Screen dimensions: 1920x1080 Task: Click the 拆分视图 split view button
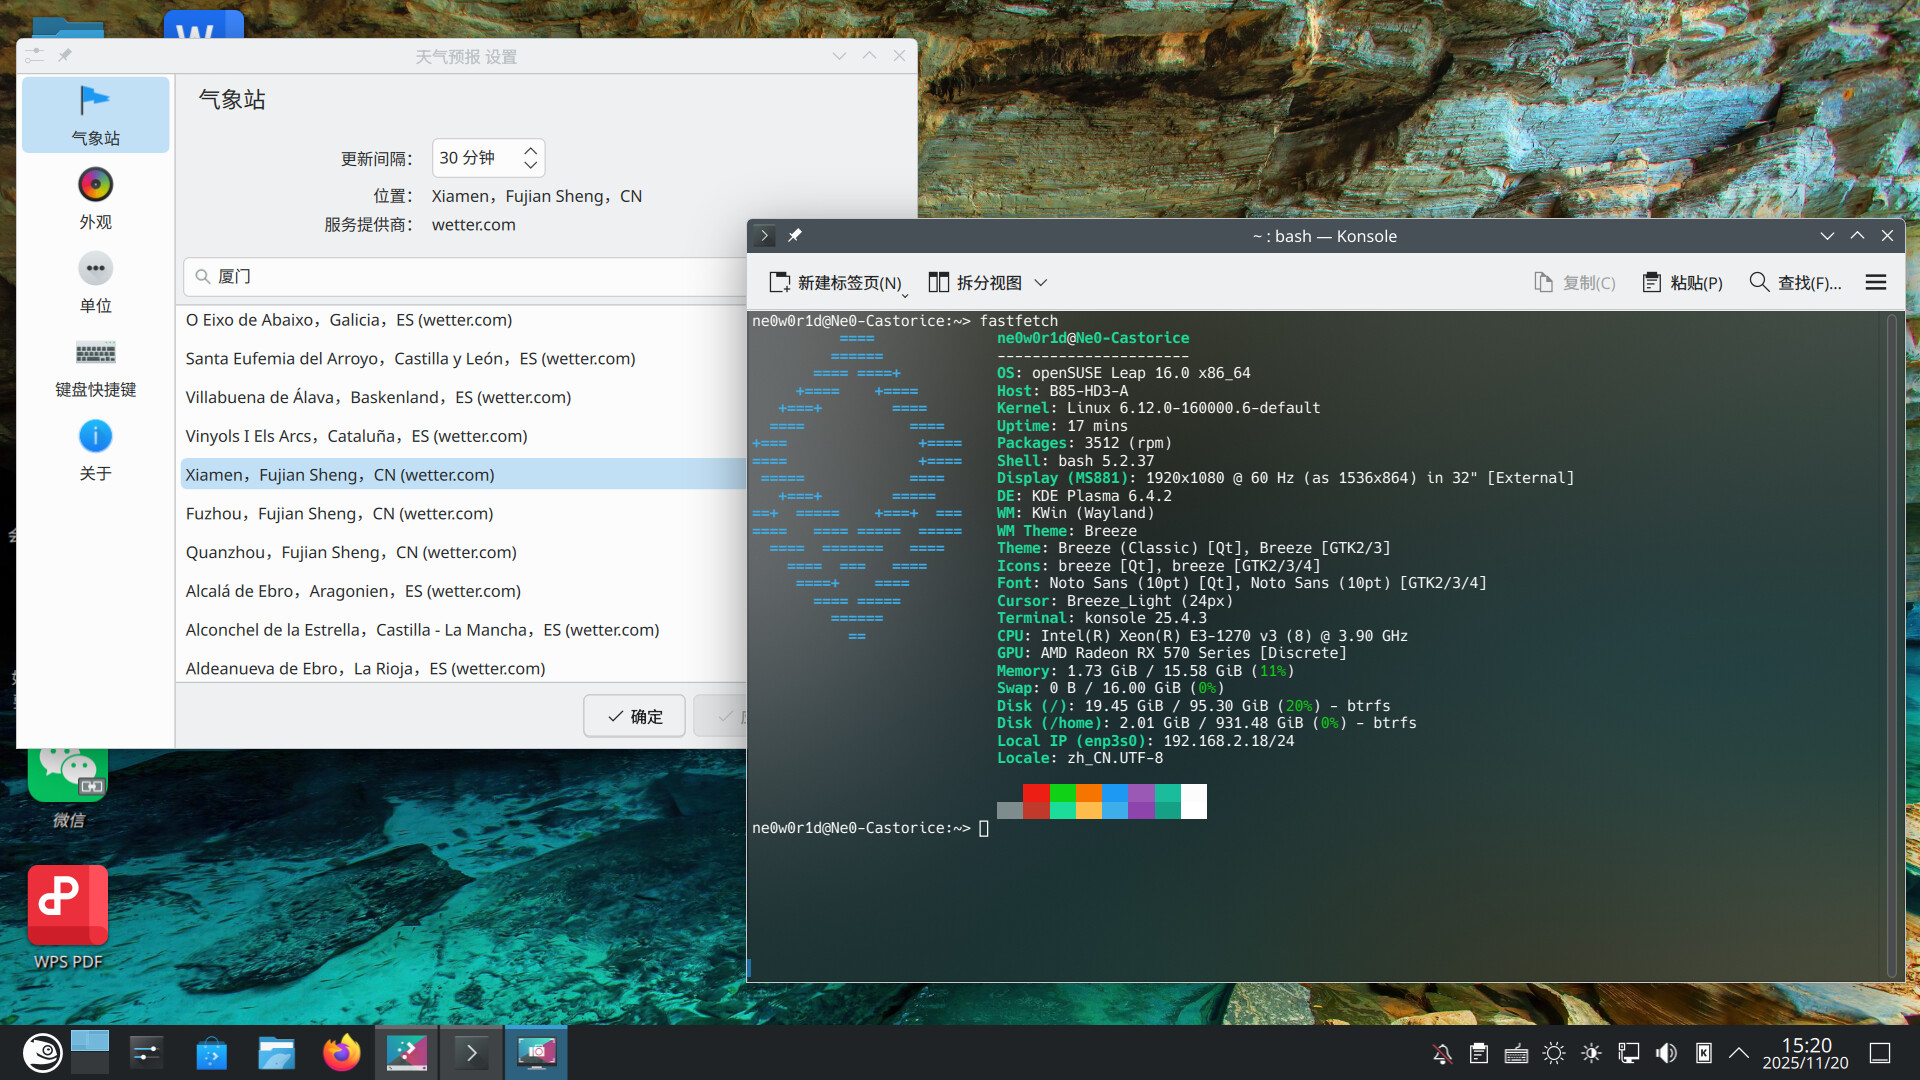click(975, 283)
